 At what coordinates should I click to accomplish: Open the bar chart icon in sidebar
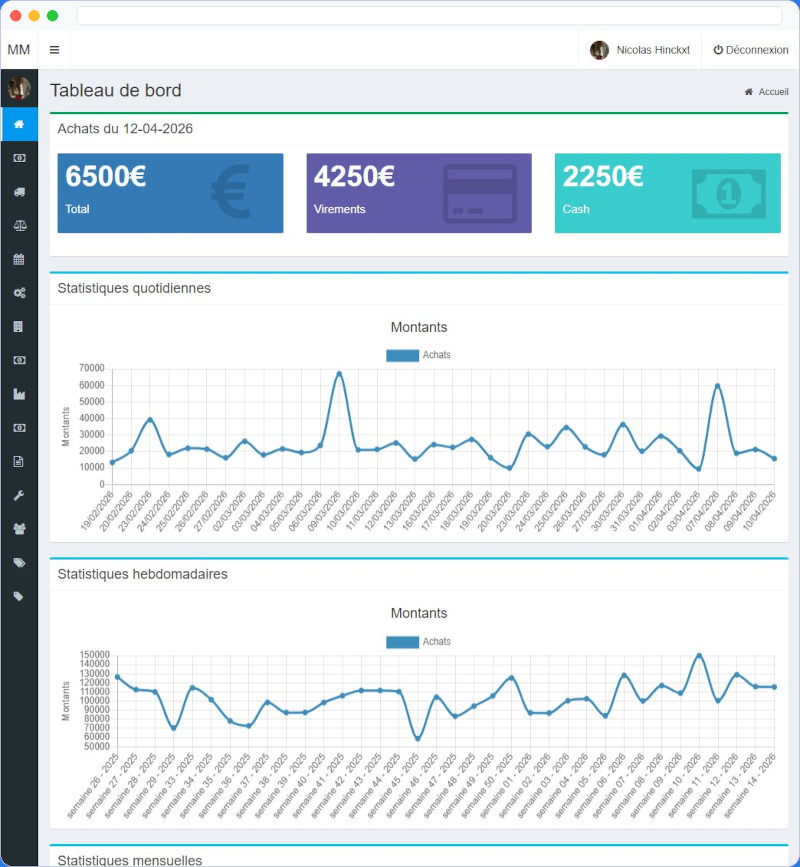coord(20,394)
